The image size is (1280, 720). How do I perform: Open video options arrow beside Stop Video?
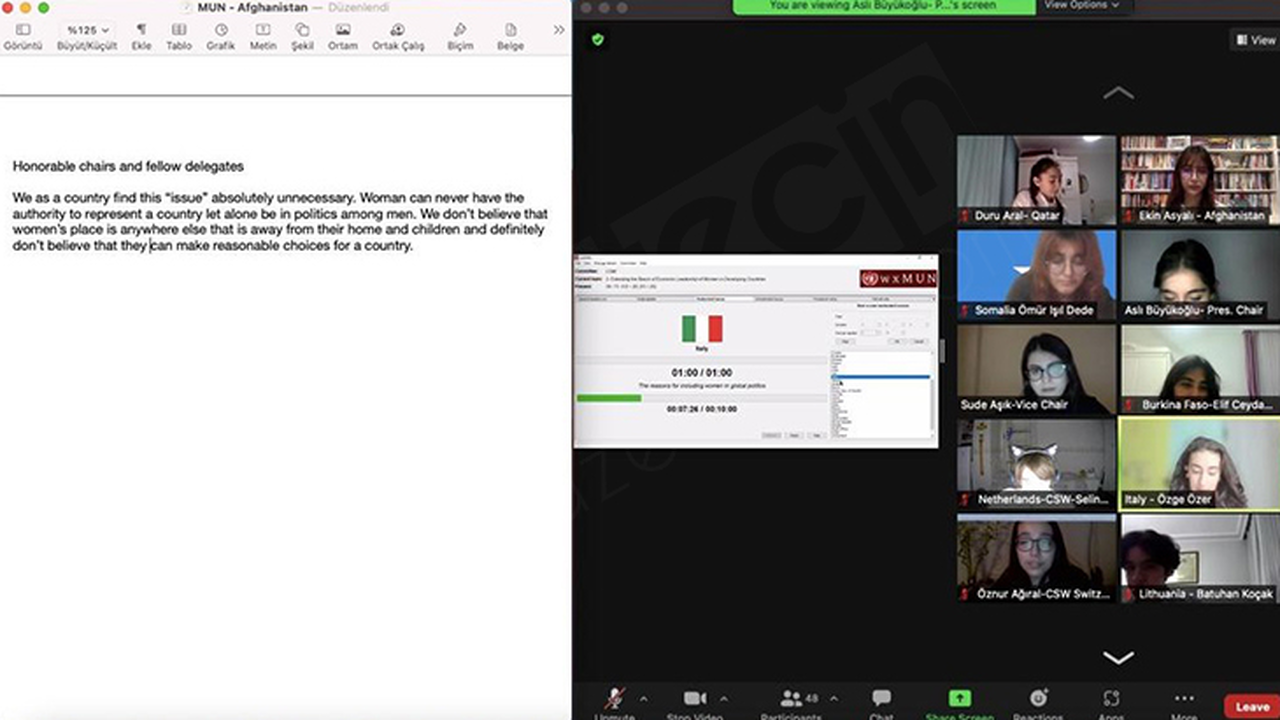pyautogui.click(x=724, y=698)
